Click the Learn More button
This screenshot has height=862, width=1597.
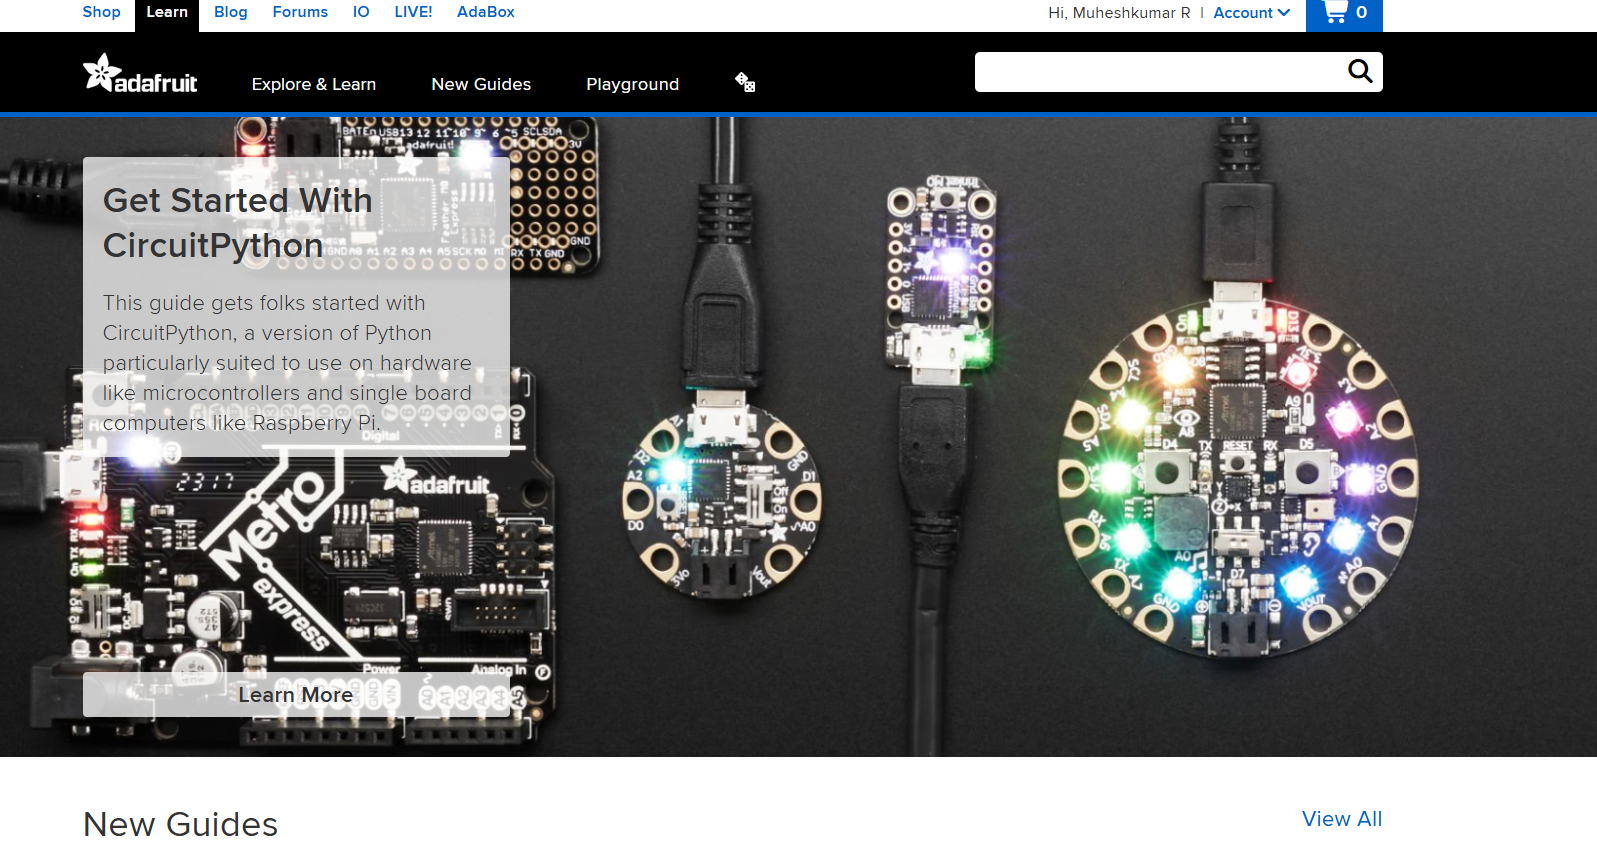(296, 694)
